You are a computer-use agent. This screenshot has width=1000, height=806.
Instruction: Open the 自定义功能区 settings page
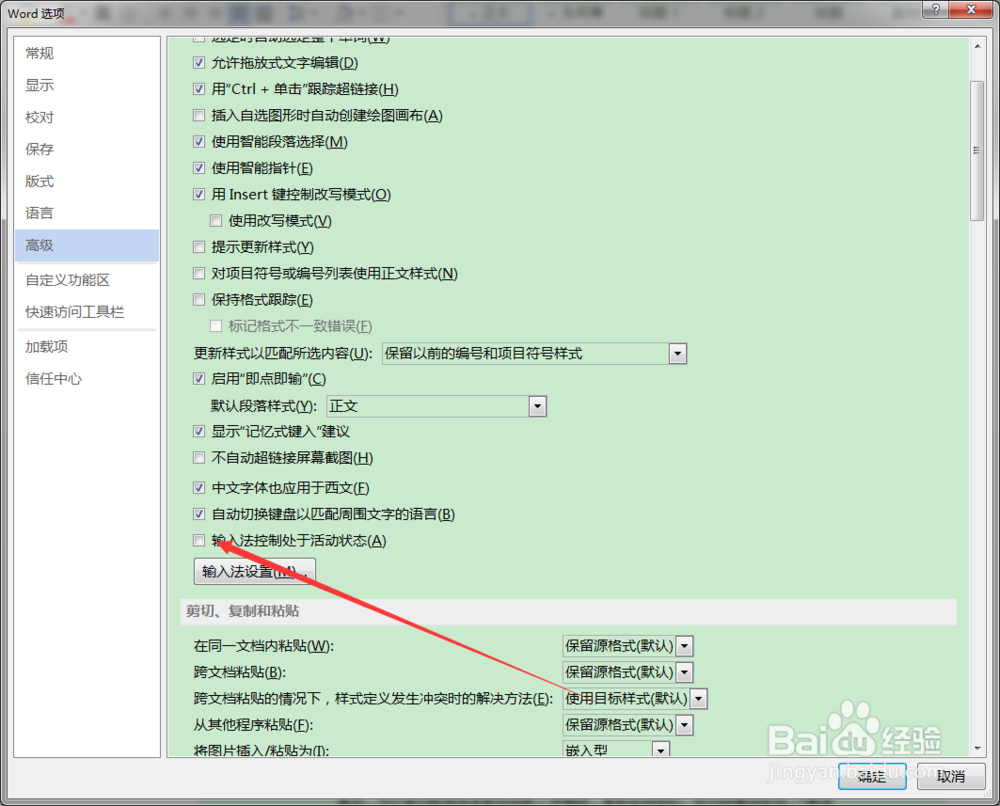point(67,279)
